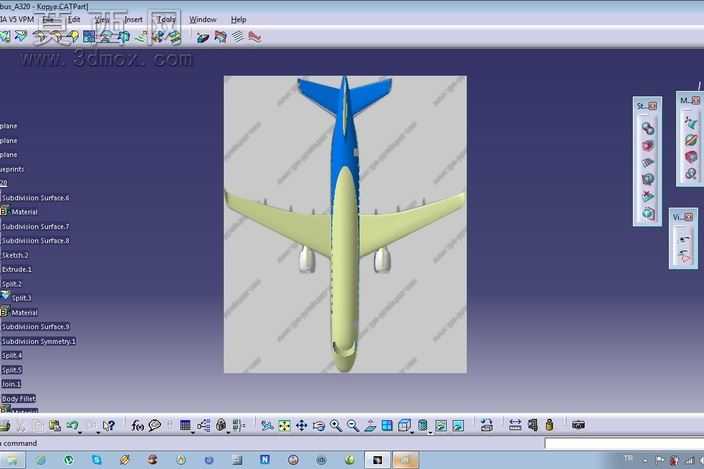The width and height of the screenshot is (704, 469).
Task: Click the stacked lines icon in top toolbar
Action: [x=238, y=37]
